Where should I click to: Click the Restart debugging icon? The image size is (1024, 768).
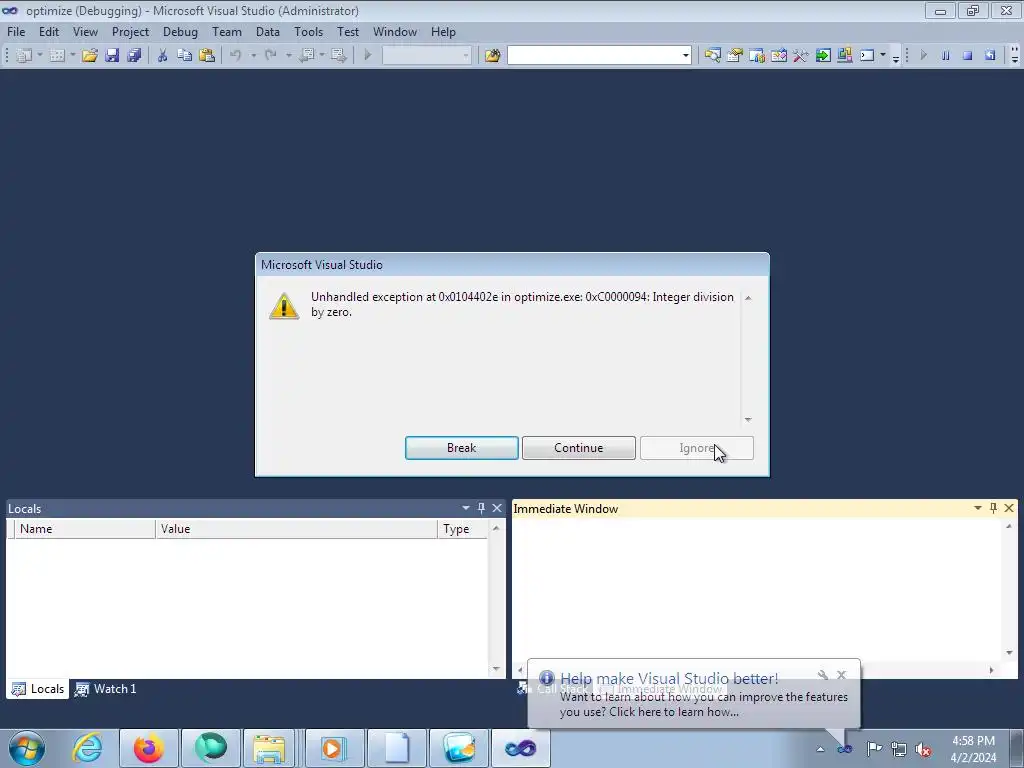click(x=990, y=56)
